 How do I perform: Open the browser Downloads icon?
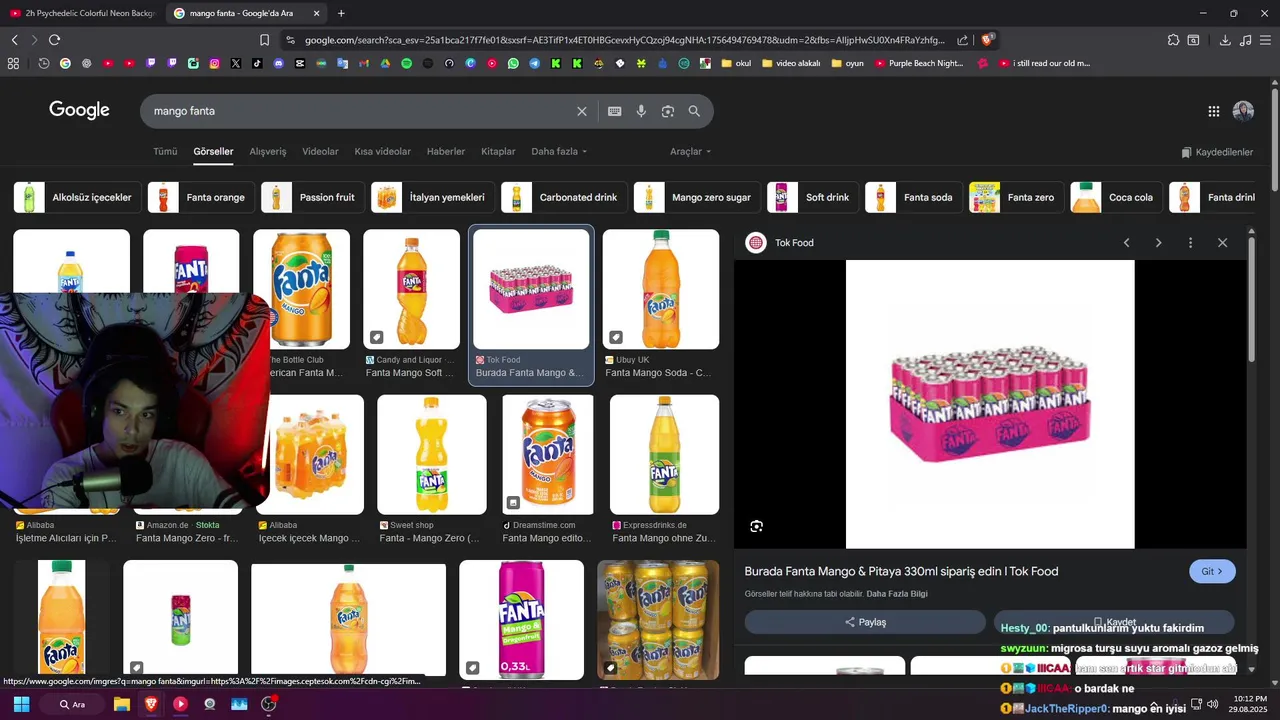pos(1225,40)
